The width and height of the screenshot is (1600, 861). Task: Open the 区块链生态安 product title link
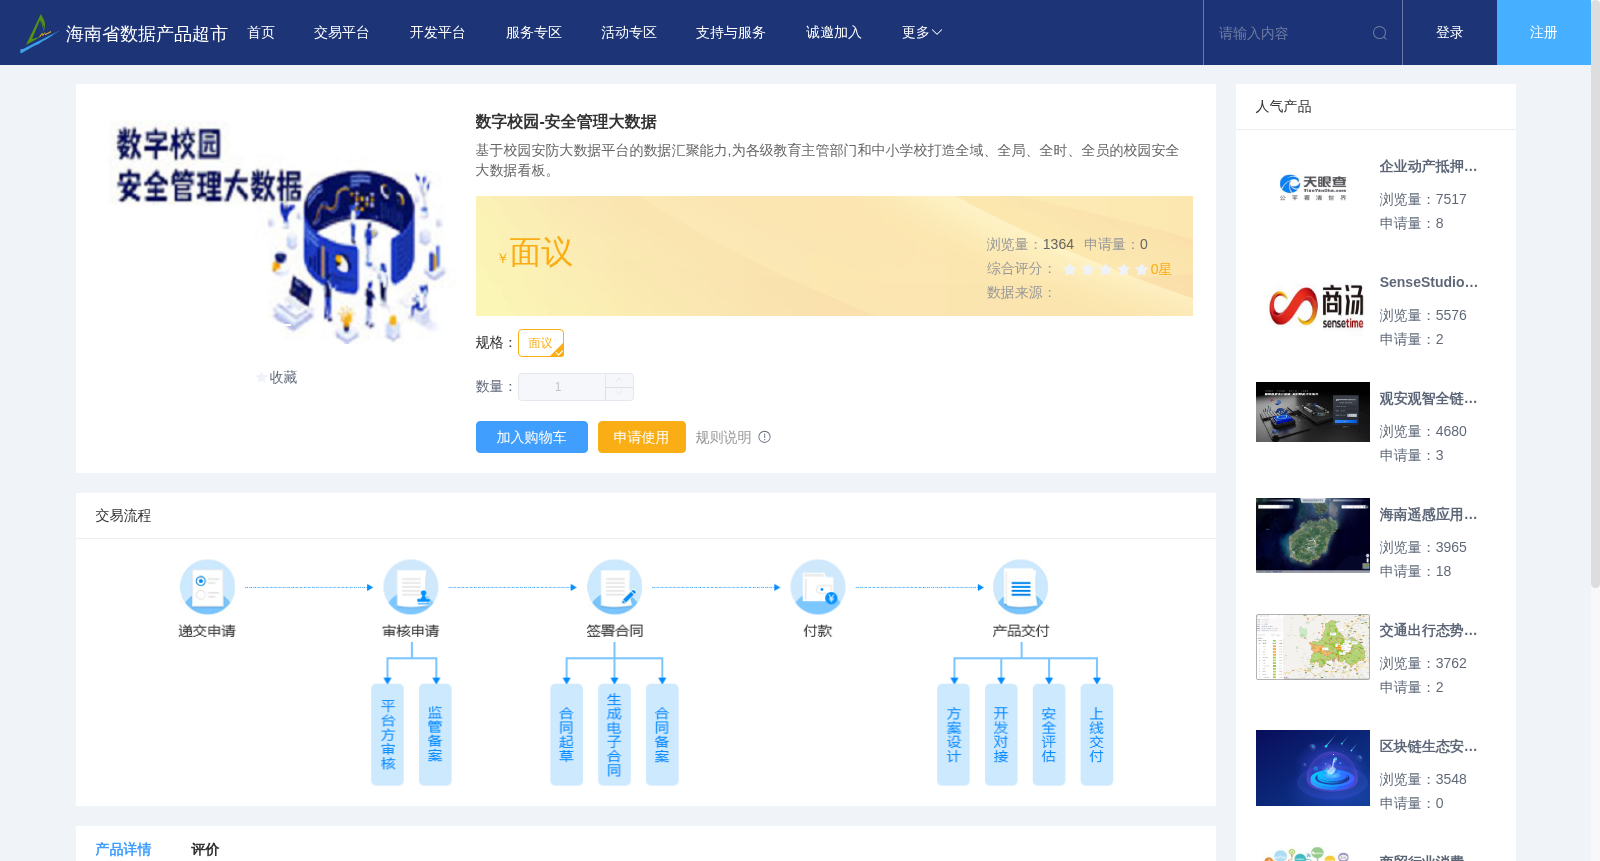(x=1428, y=747)
